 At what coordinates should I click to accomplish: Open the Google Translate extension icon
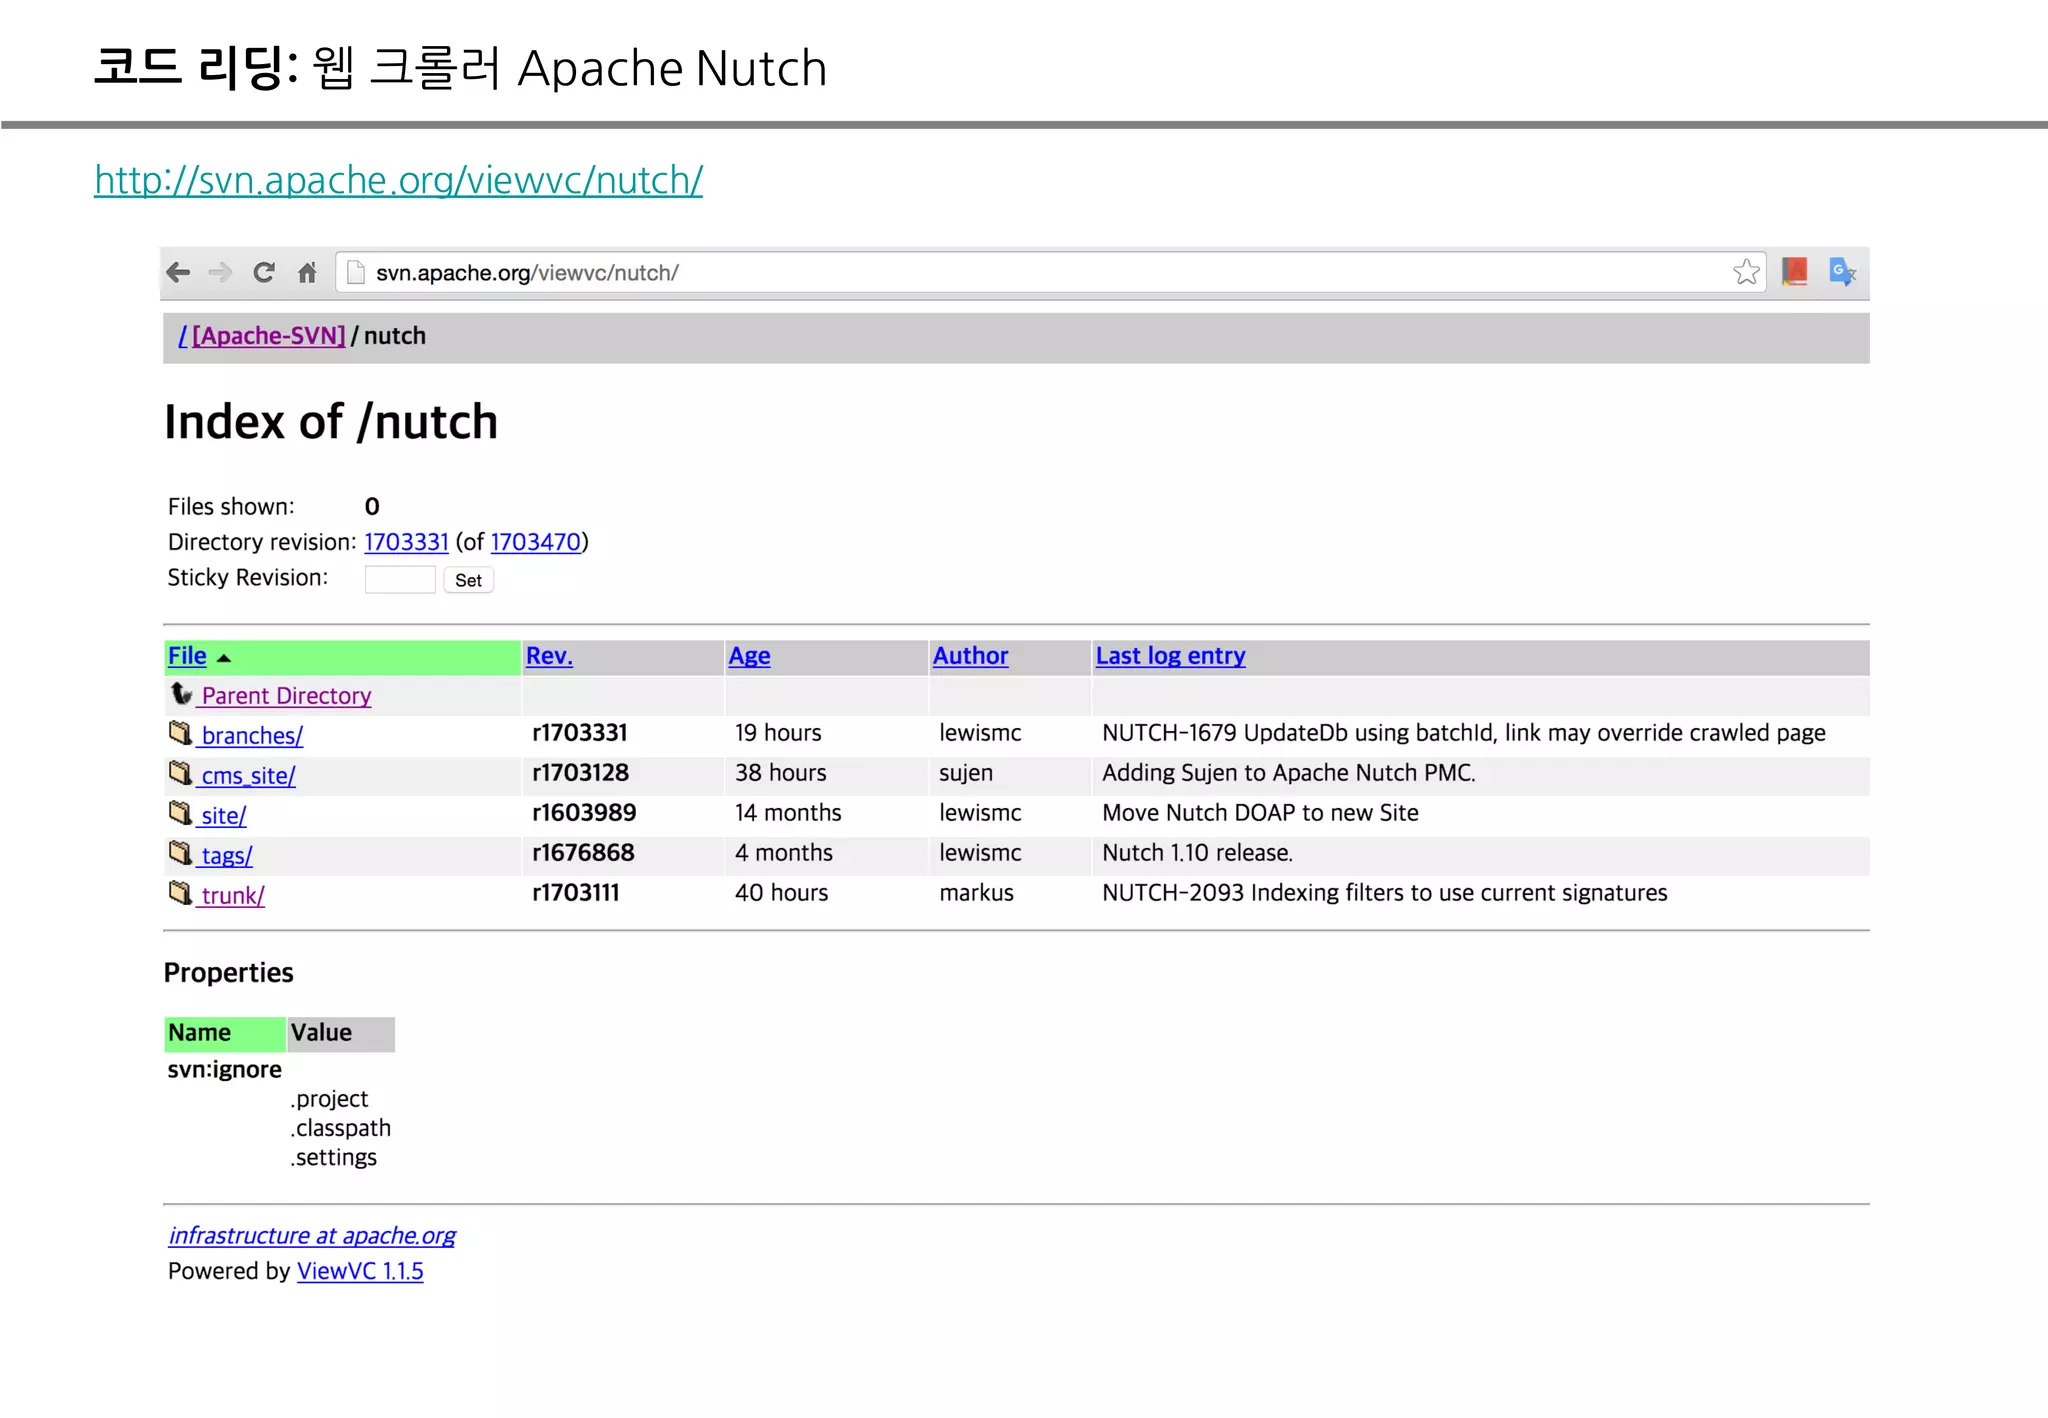(x=1842, y=272)
